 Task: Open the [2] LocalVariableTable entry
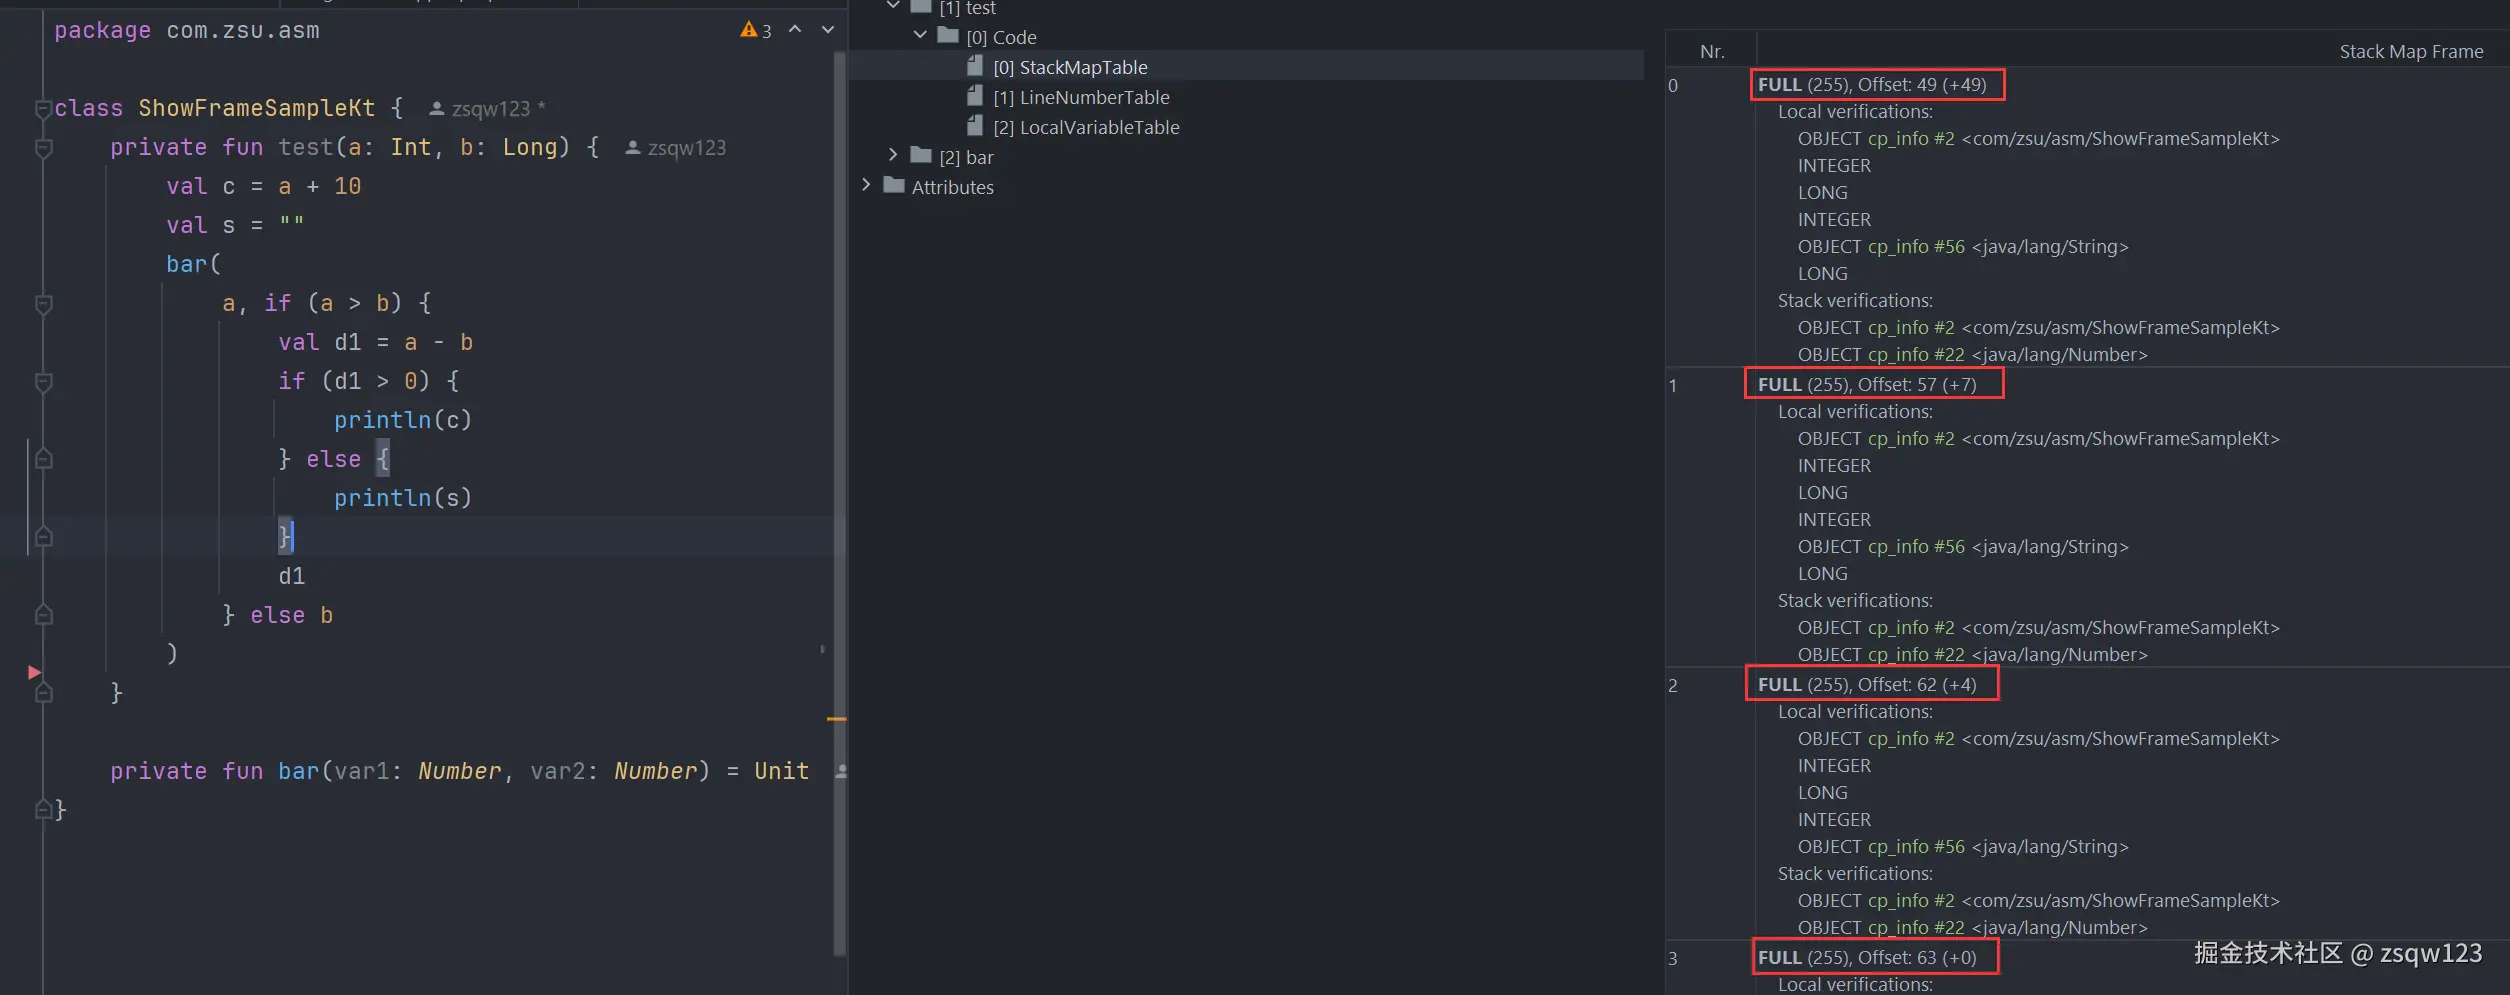point(1086,127)
